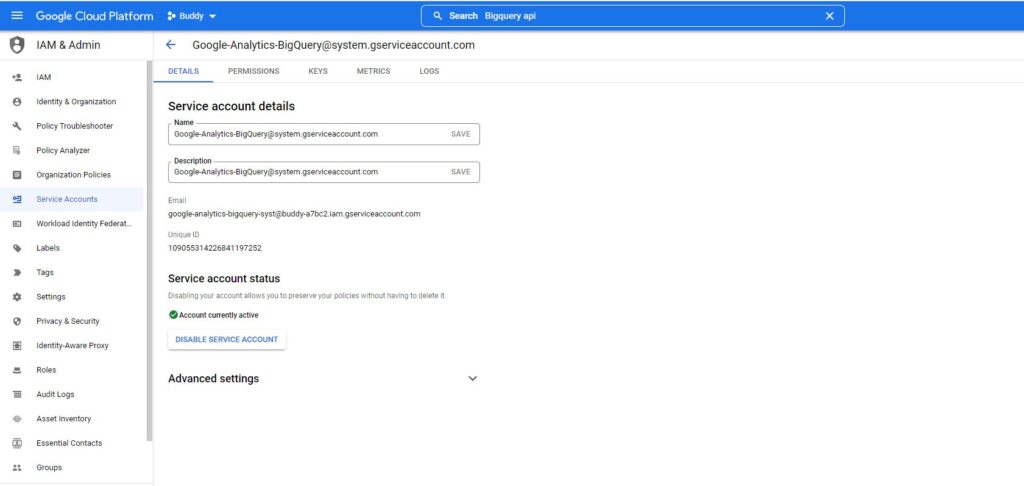
Task: Open Privacy & Security page
Action: pyautogui.click(x=68, y=321)
